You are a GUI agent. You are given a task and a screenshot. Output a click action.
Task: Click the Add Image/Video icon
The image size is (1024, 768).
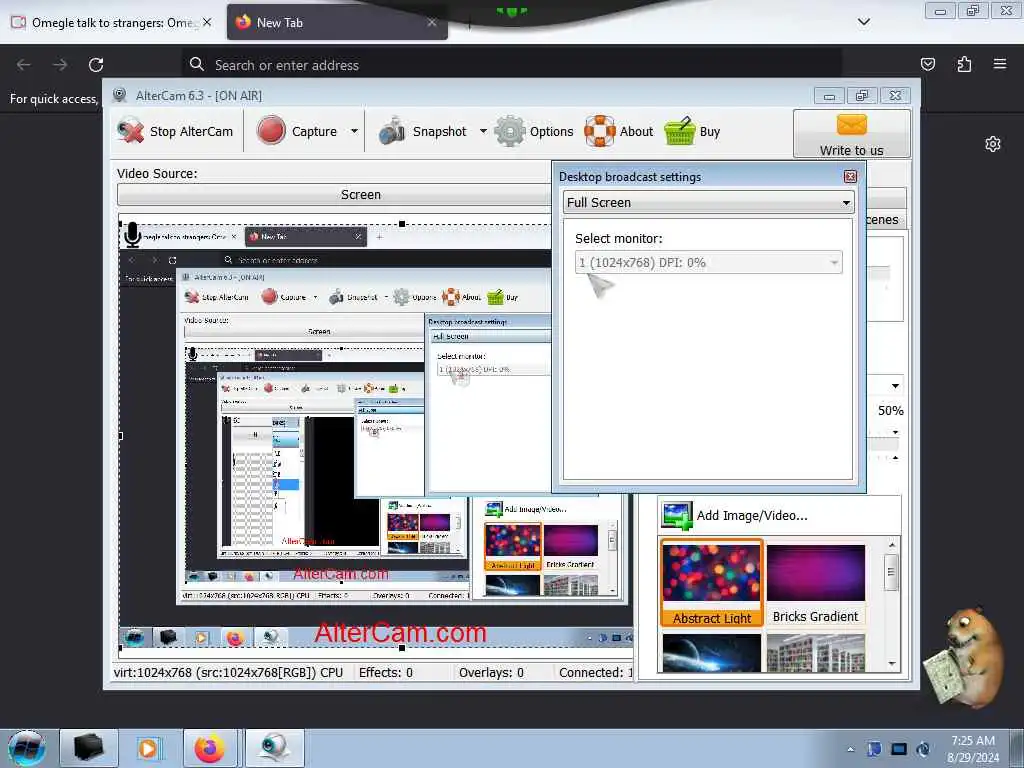pos(677,515)
